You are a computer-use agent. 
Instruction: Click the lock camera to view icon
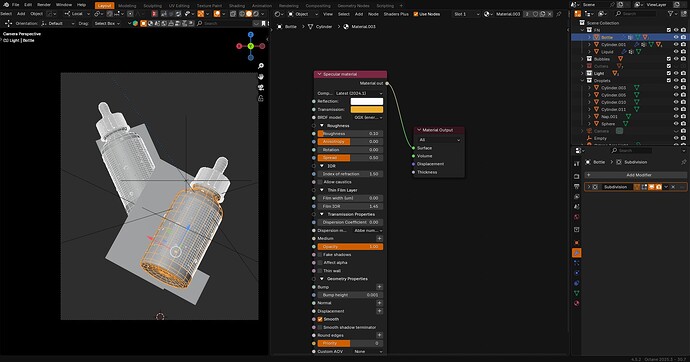click(261, 98)
